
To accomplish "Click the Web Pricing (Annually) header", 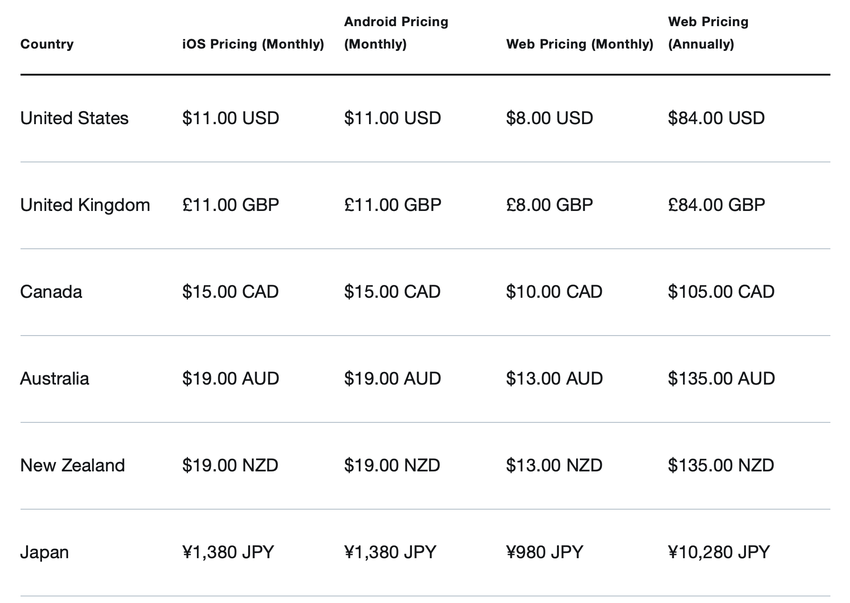I will (x=708, y=33).
